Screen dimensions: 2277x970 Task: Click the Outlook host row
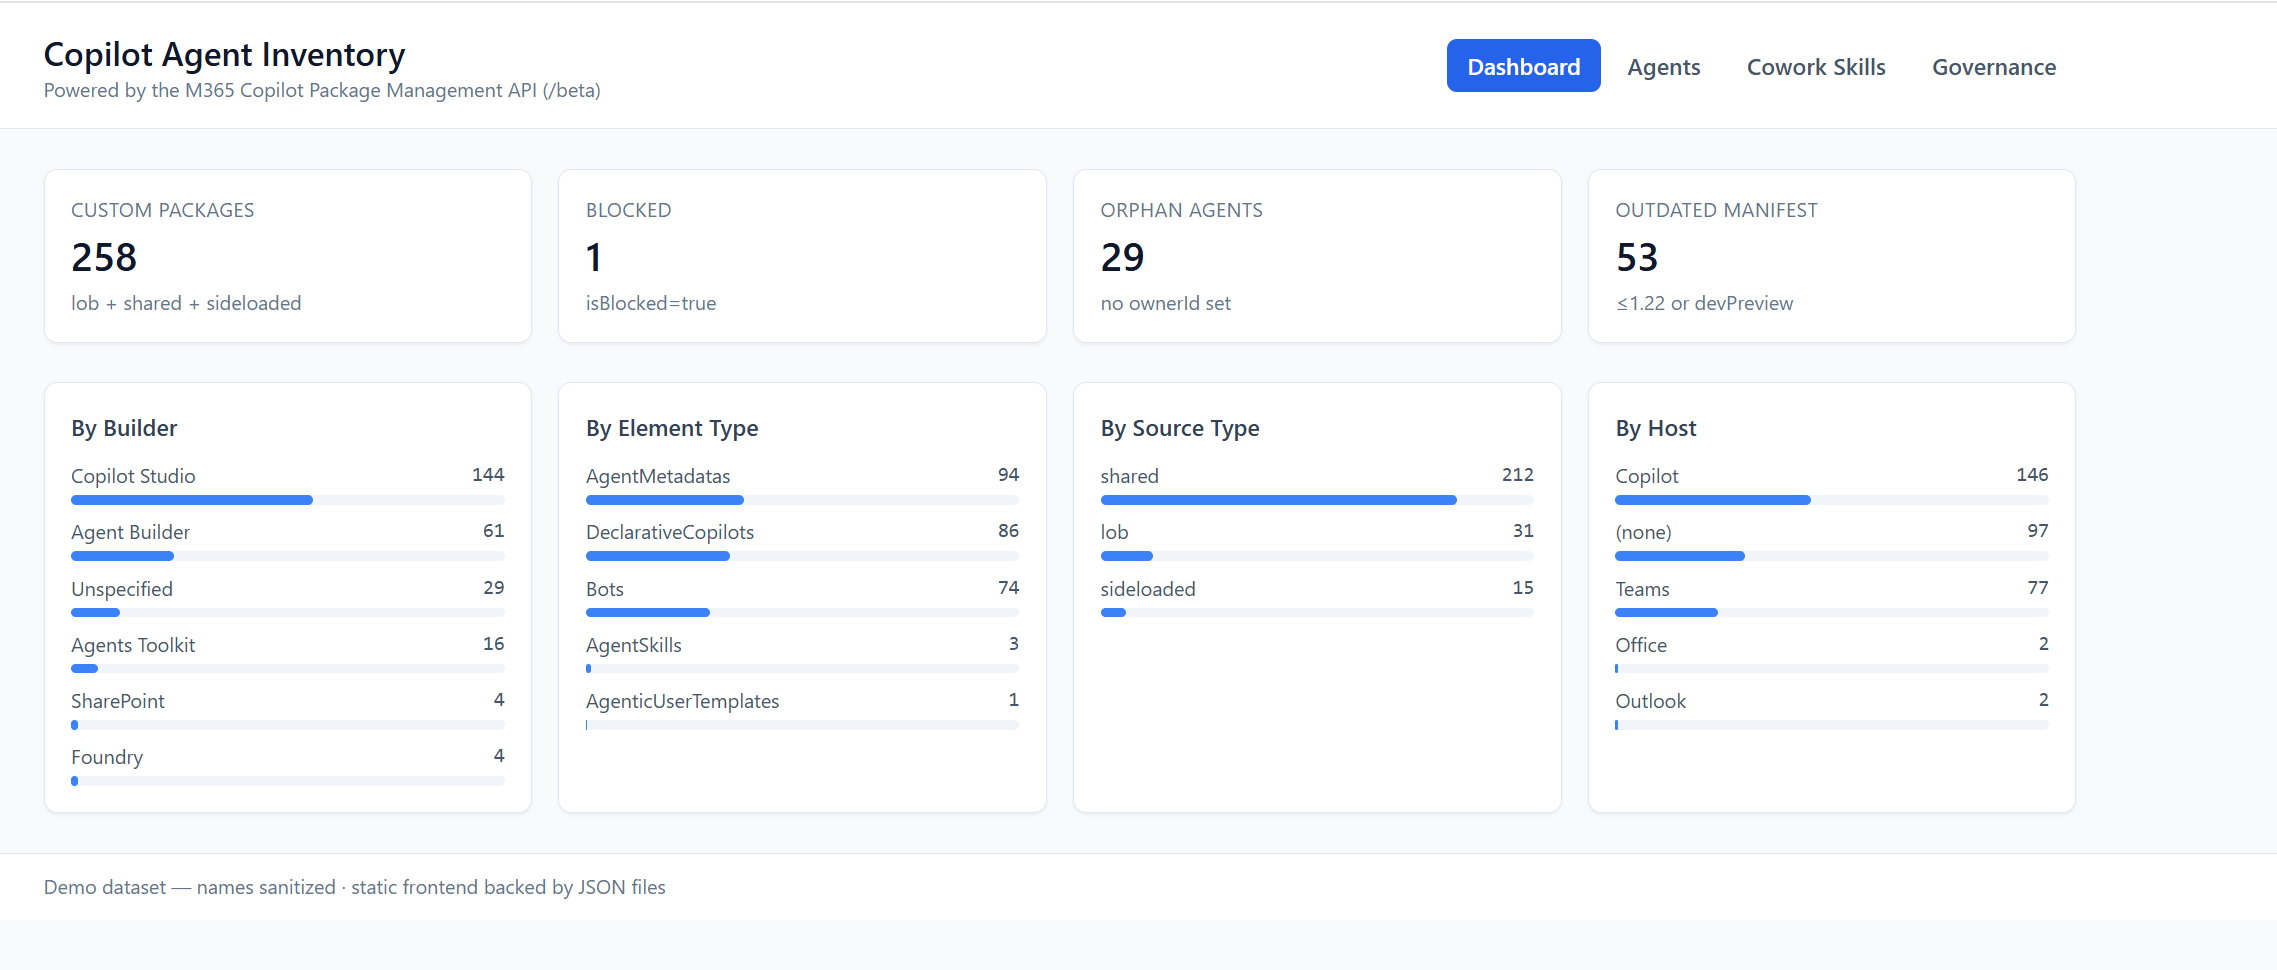tap(1832, 710)
